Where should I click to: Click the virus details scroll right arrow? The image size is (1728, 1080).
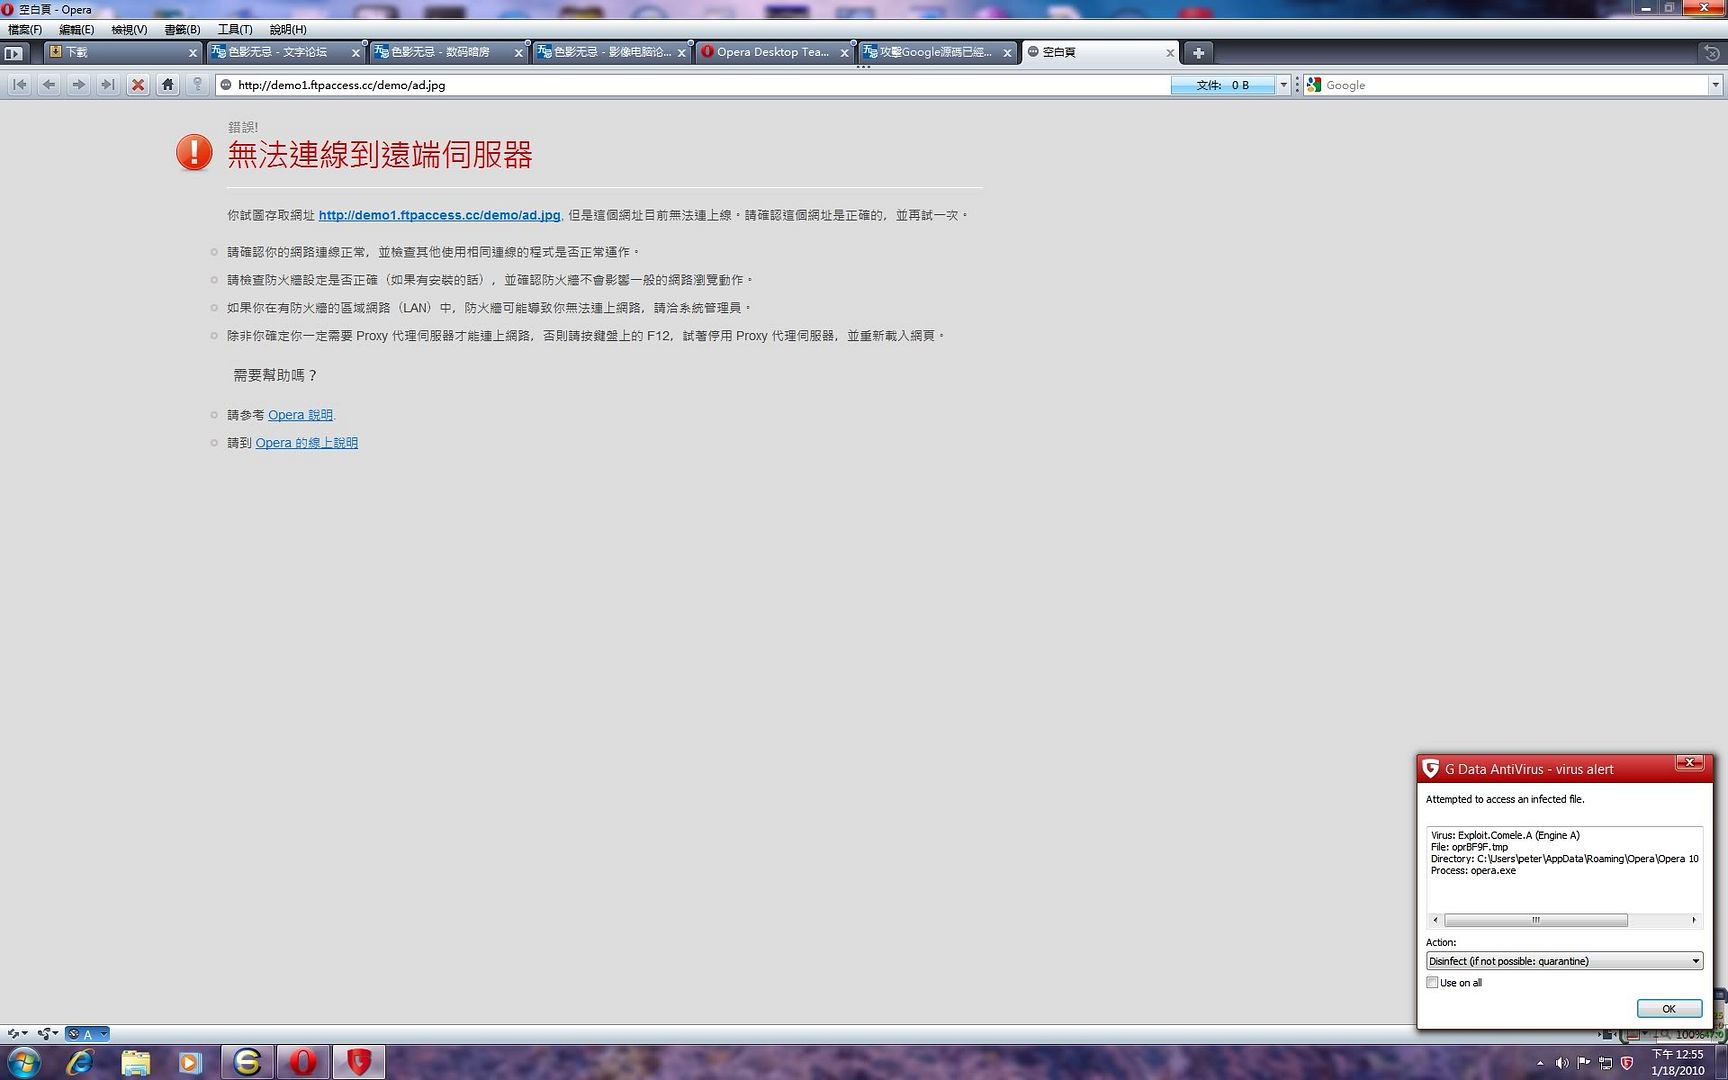(x=1693, y=920)
